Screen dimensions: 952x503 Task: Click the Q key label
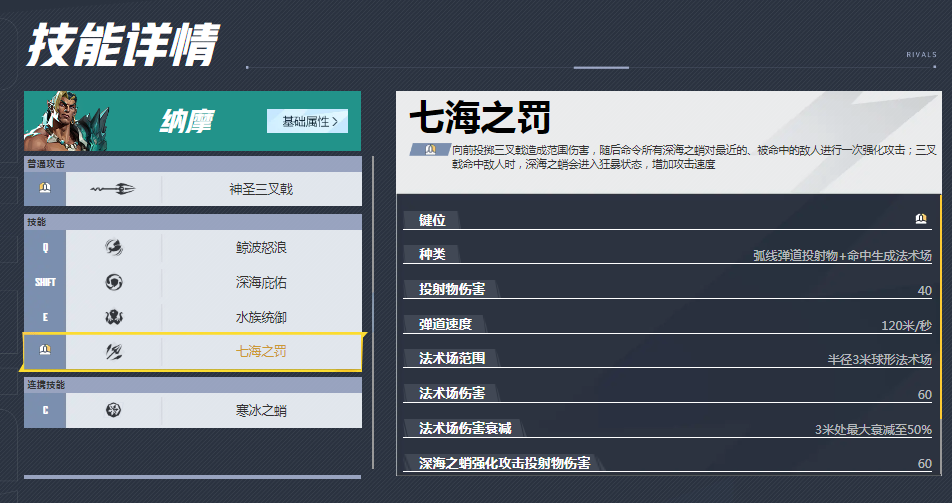[45, 247]
